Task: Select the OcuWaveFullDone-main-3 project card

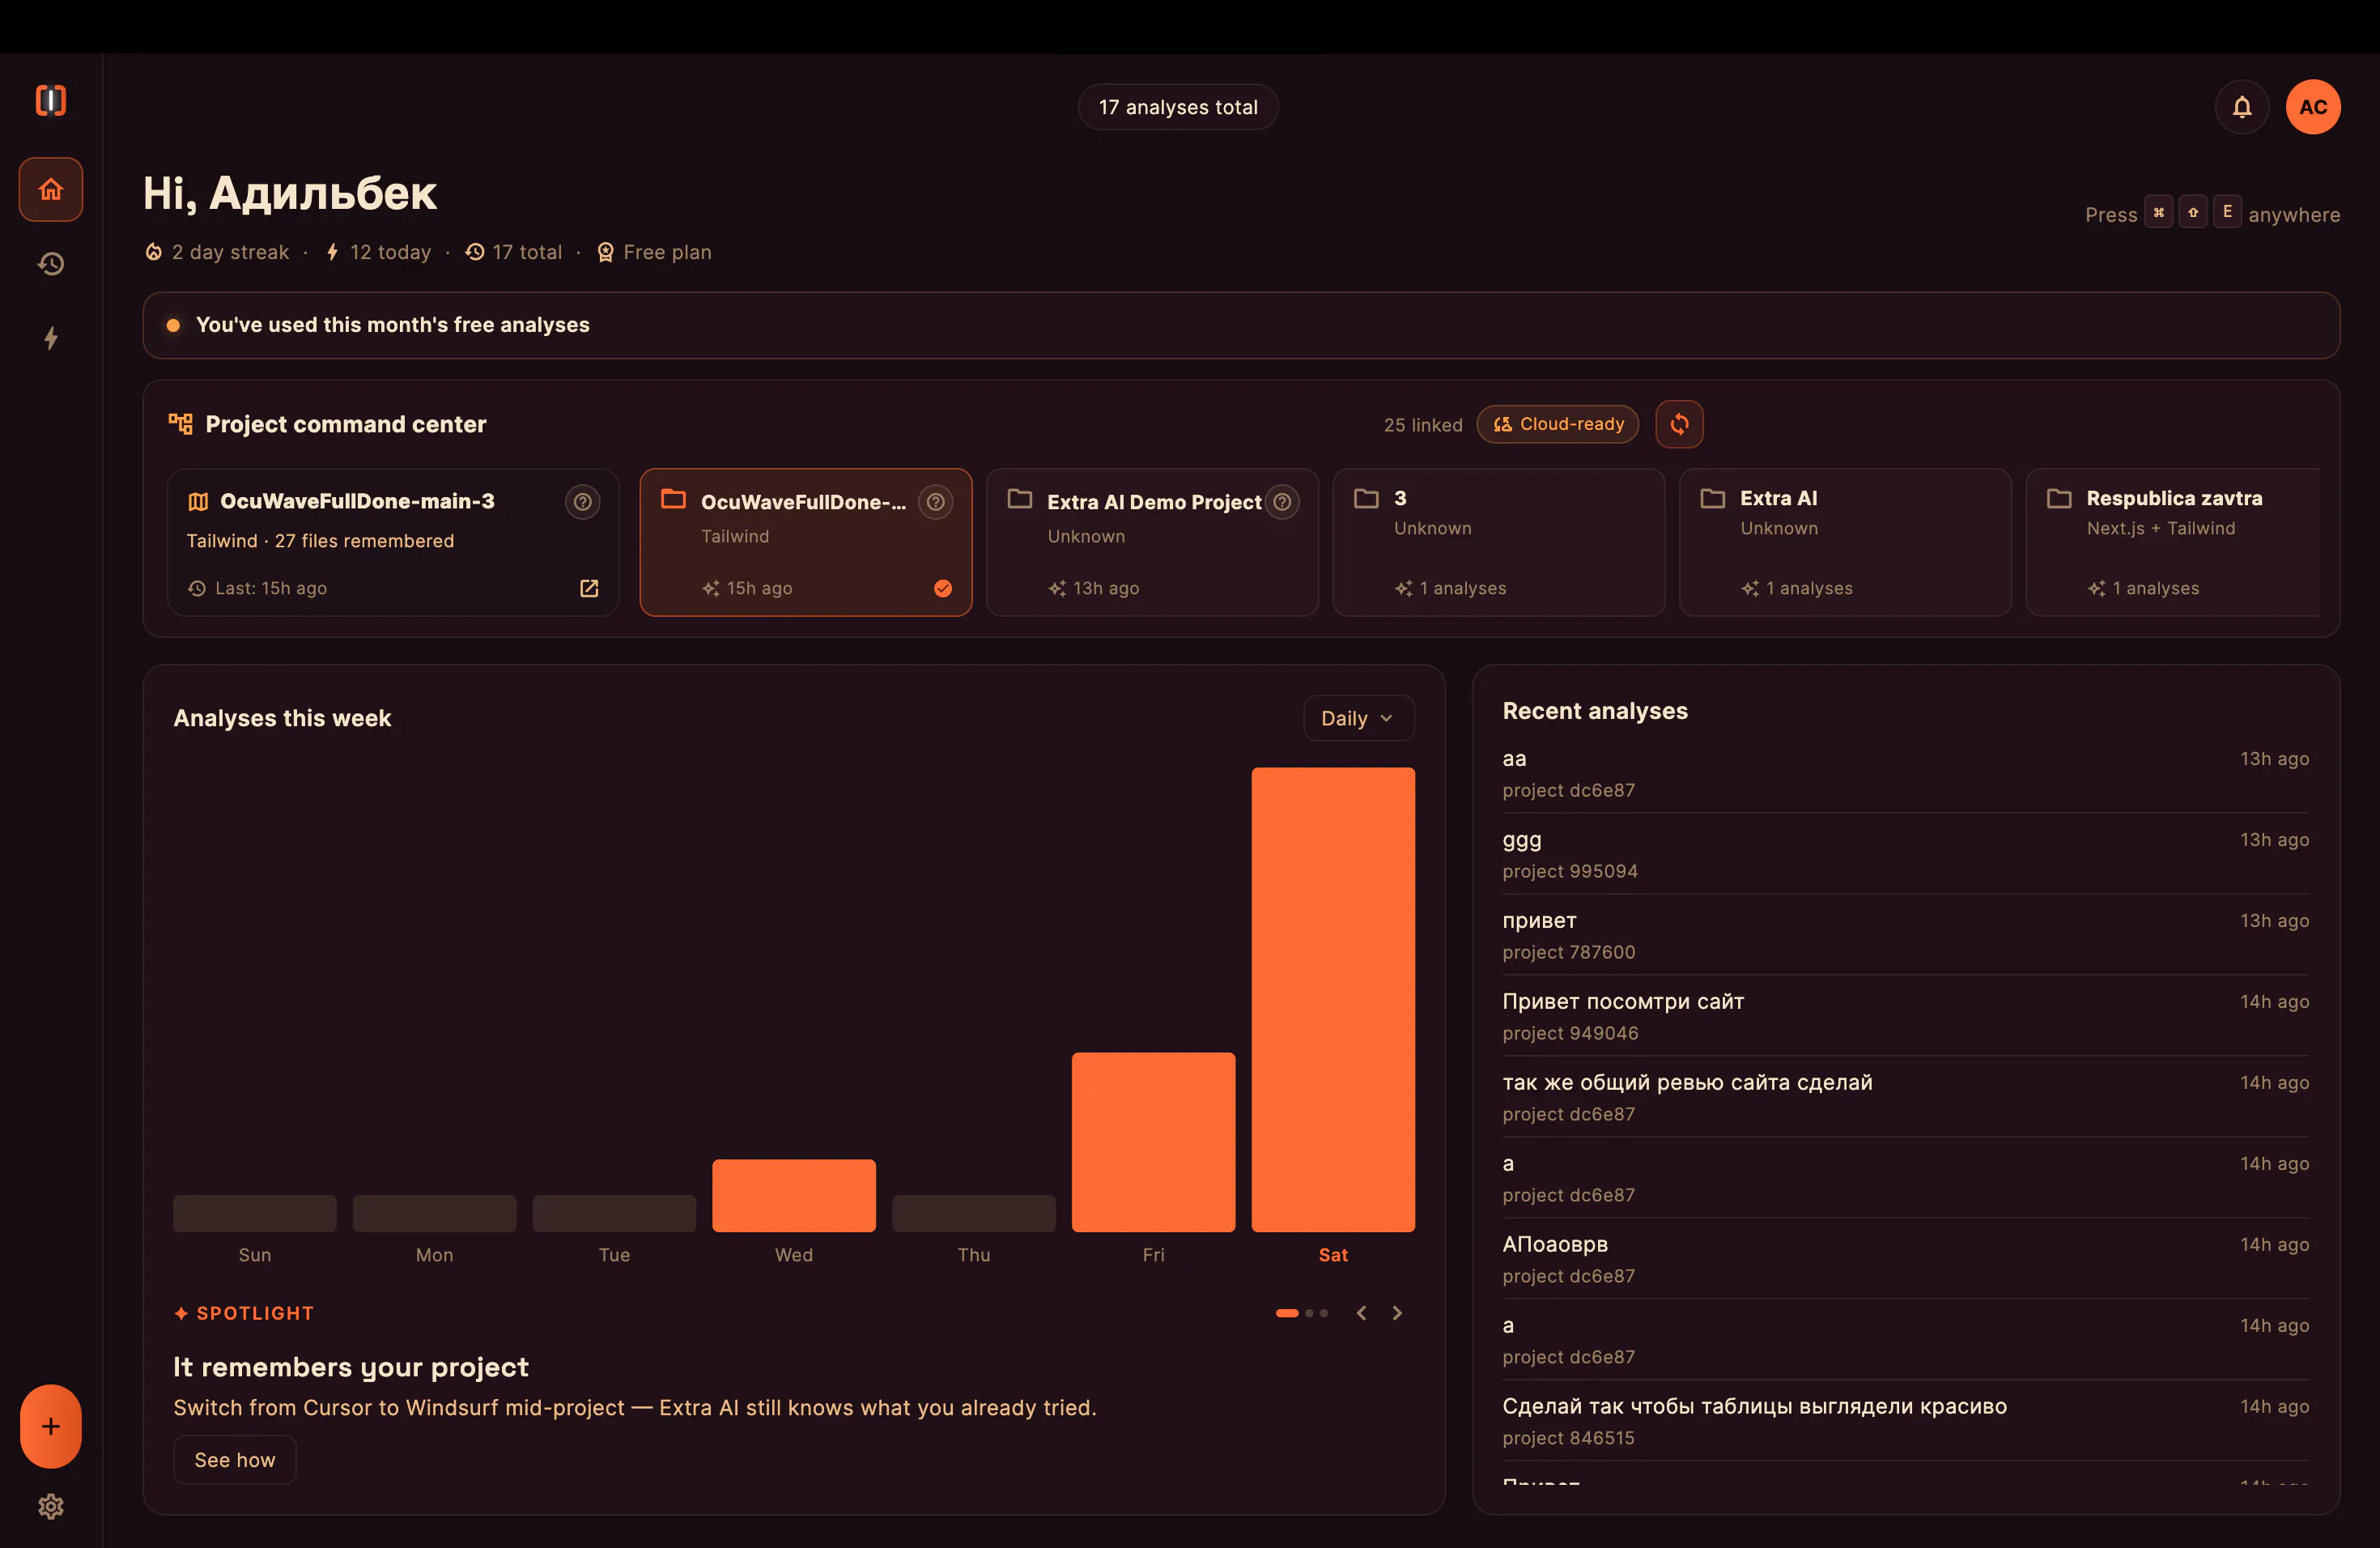Action: point(393,542)
